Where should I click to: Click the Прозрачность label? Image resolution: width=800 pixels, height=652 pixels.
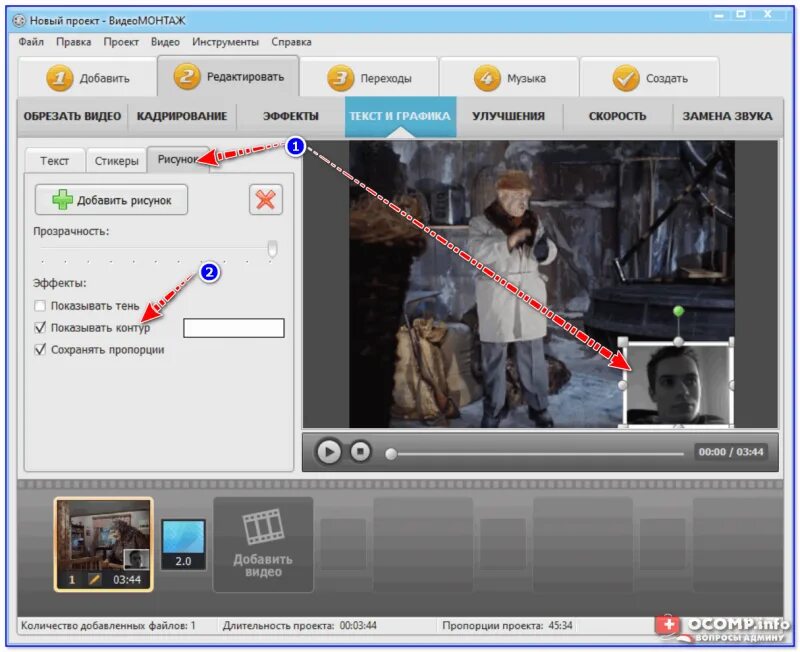(x=71, y=231)
